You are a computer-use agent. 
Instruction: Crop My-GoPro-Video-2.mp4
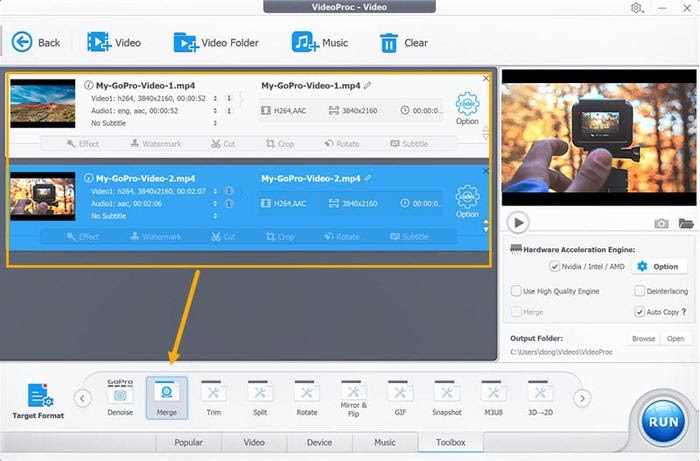pos(280,237)
